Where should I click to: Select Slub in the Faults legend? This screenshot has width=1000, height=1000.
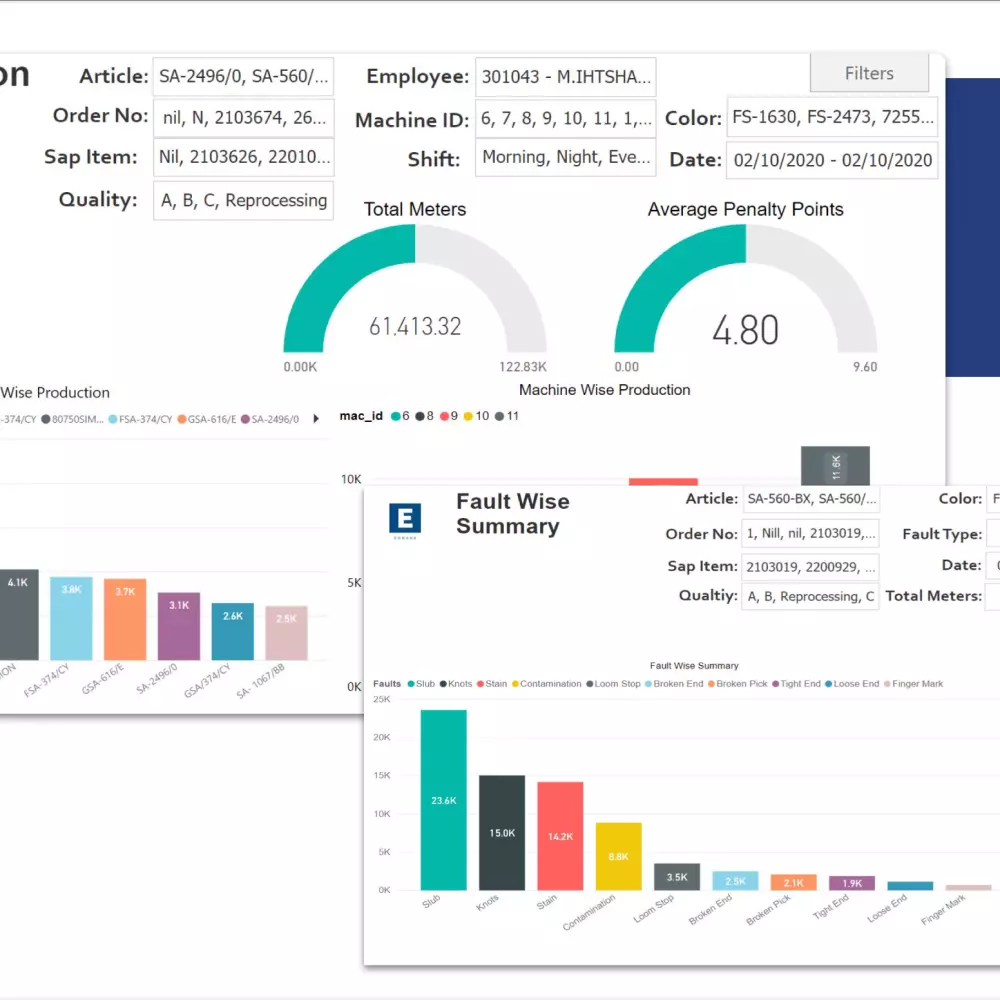point(419,684)
